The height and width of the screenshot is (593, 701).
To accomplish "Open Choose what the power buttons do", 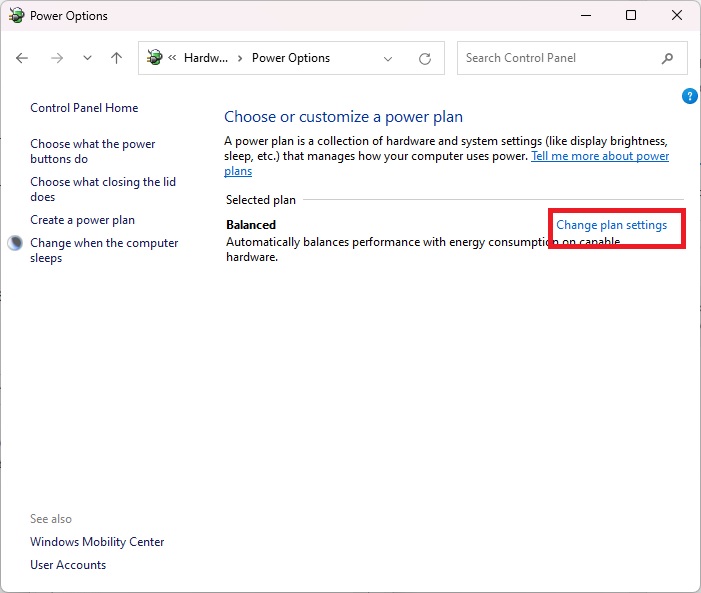I will (93, 151).
